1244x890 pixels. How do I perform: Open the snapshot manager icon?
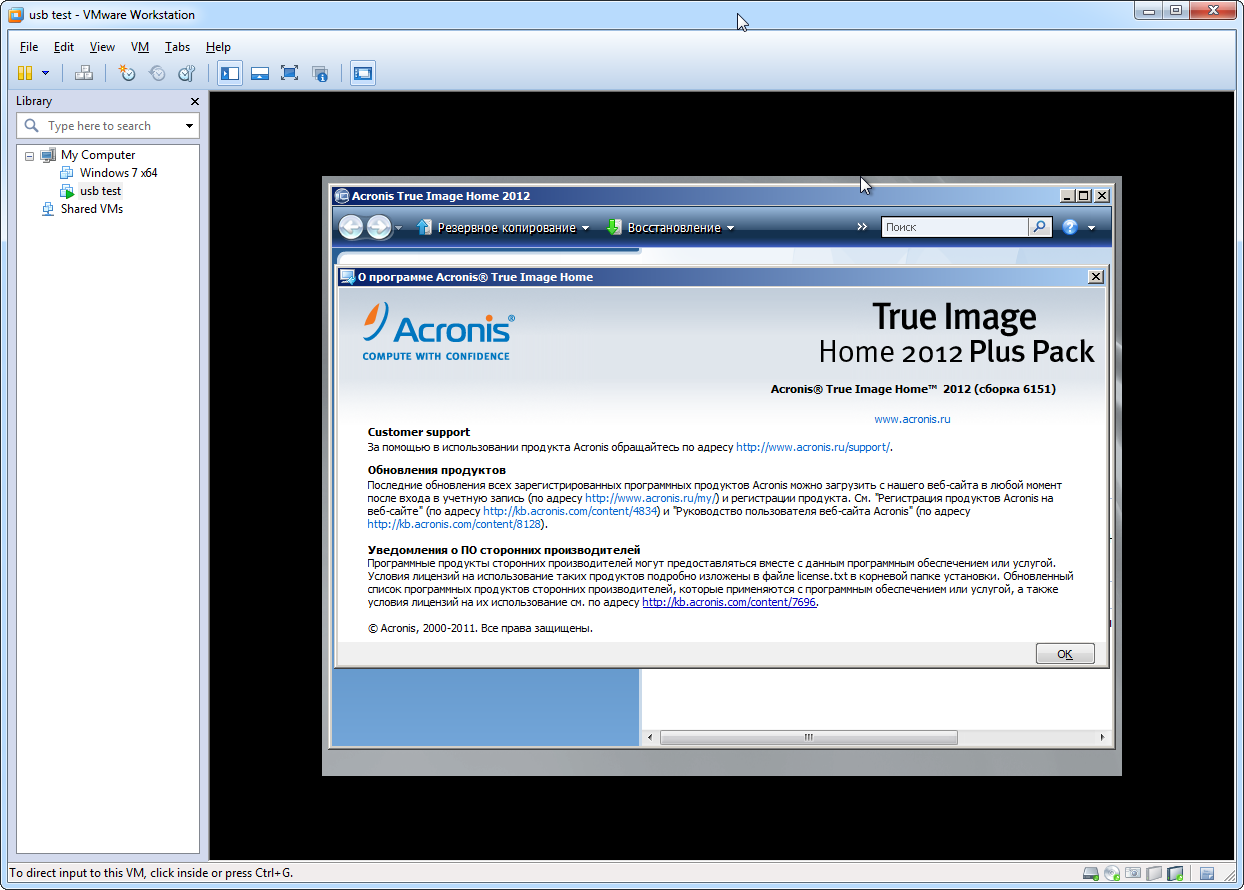point(187,73)
